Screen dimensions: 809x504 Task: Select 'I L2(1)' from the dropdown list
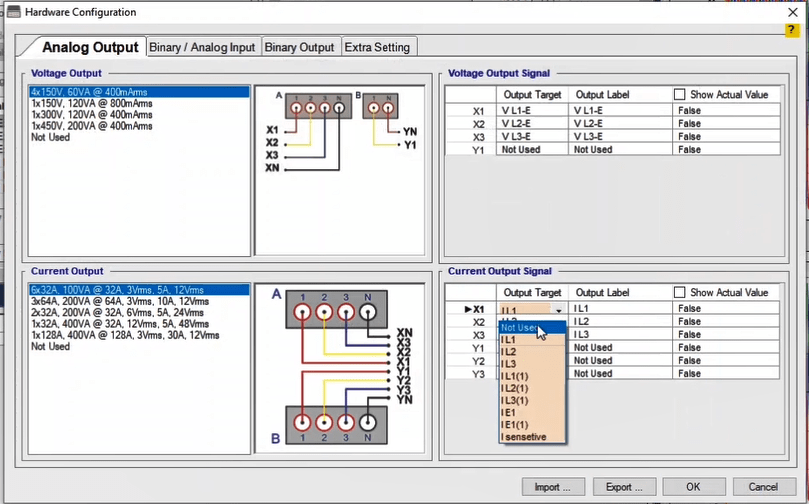pyautogui.click(x=516, y=388)
